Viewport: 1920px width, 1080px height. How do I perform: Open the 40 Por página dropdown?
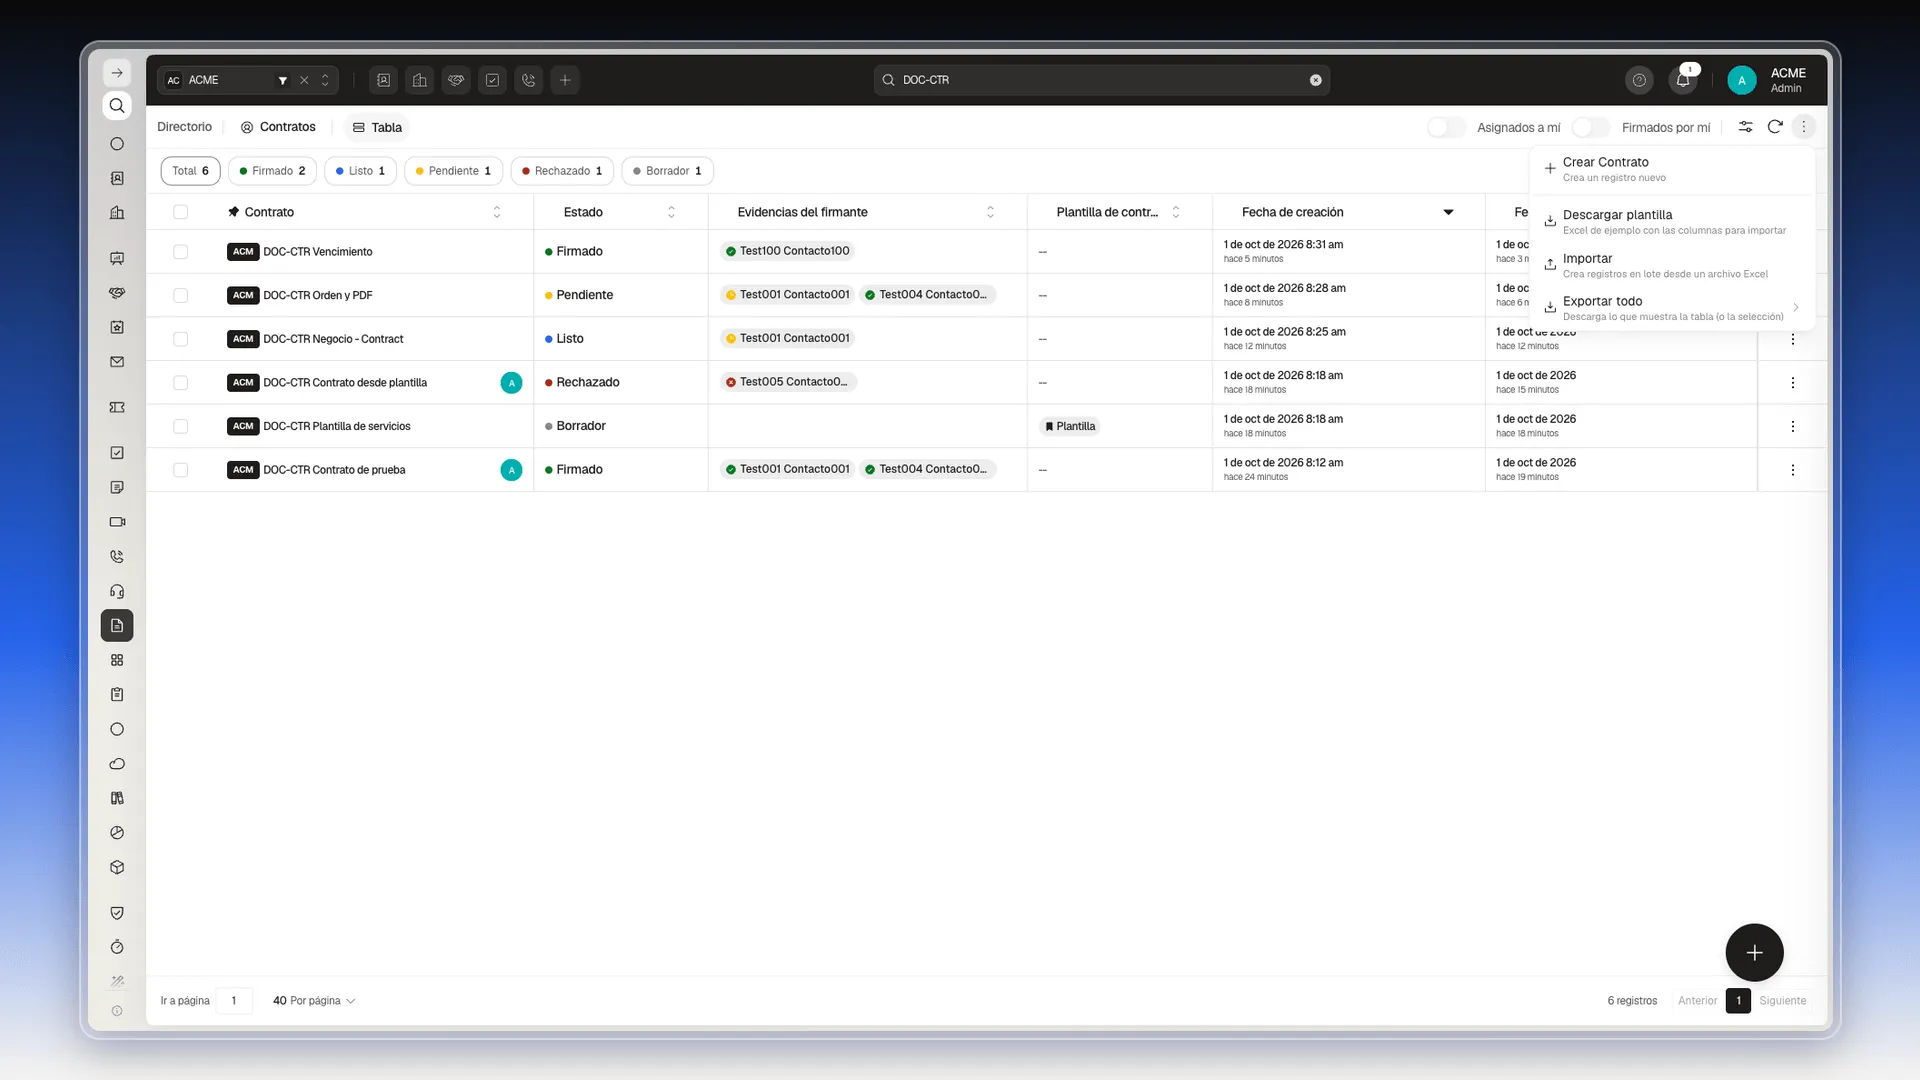click(x=314, y=1001)
